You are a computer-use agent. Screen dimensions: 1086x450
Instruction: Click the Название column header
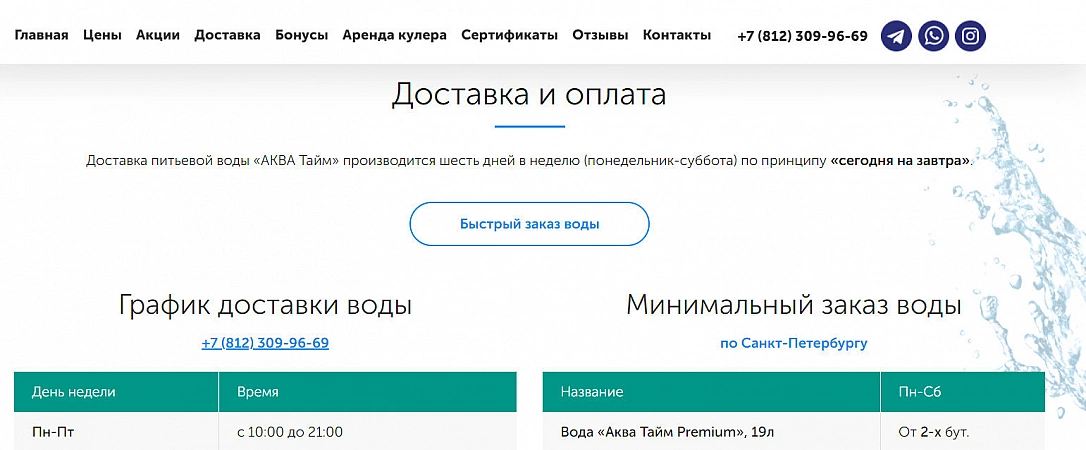tap(592, 392)
